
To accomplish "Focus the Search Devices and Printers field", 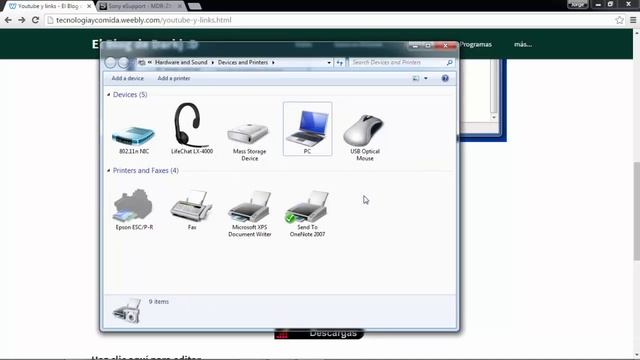I will [x=398, y=62].
